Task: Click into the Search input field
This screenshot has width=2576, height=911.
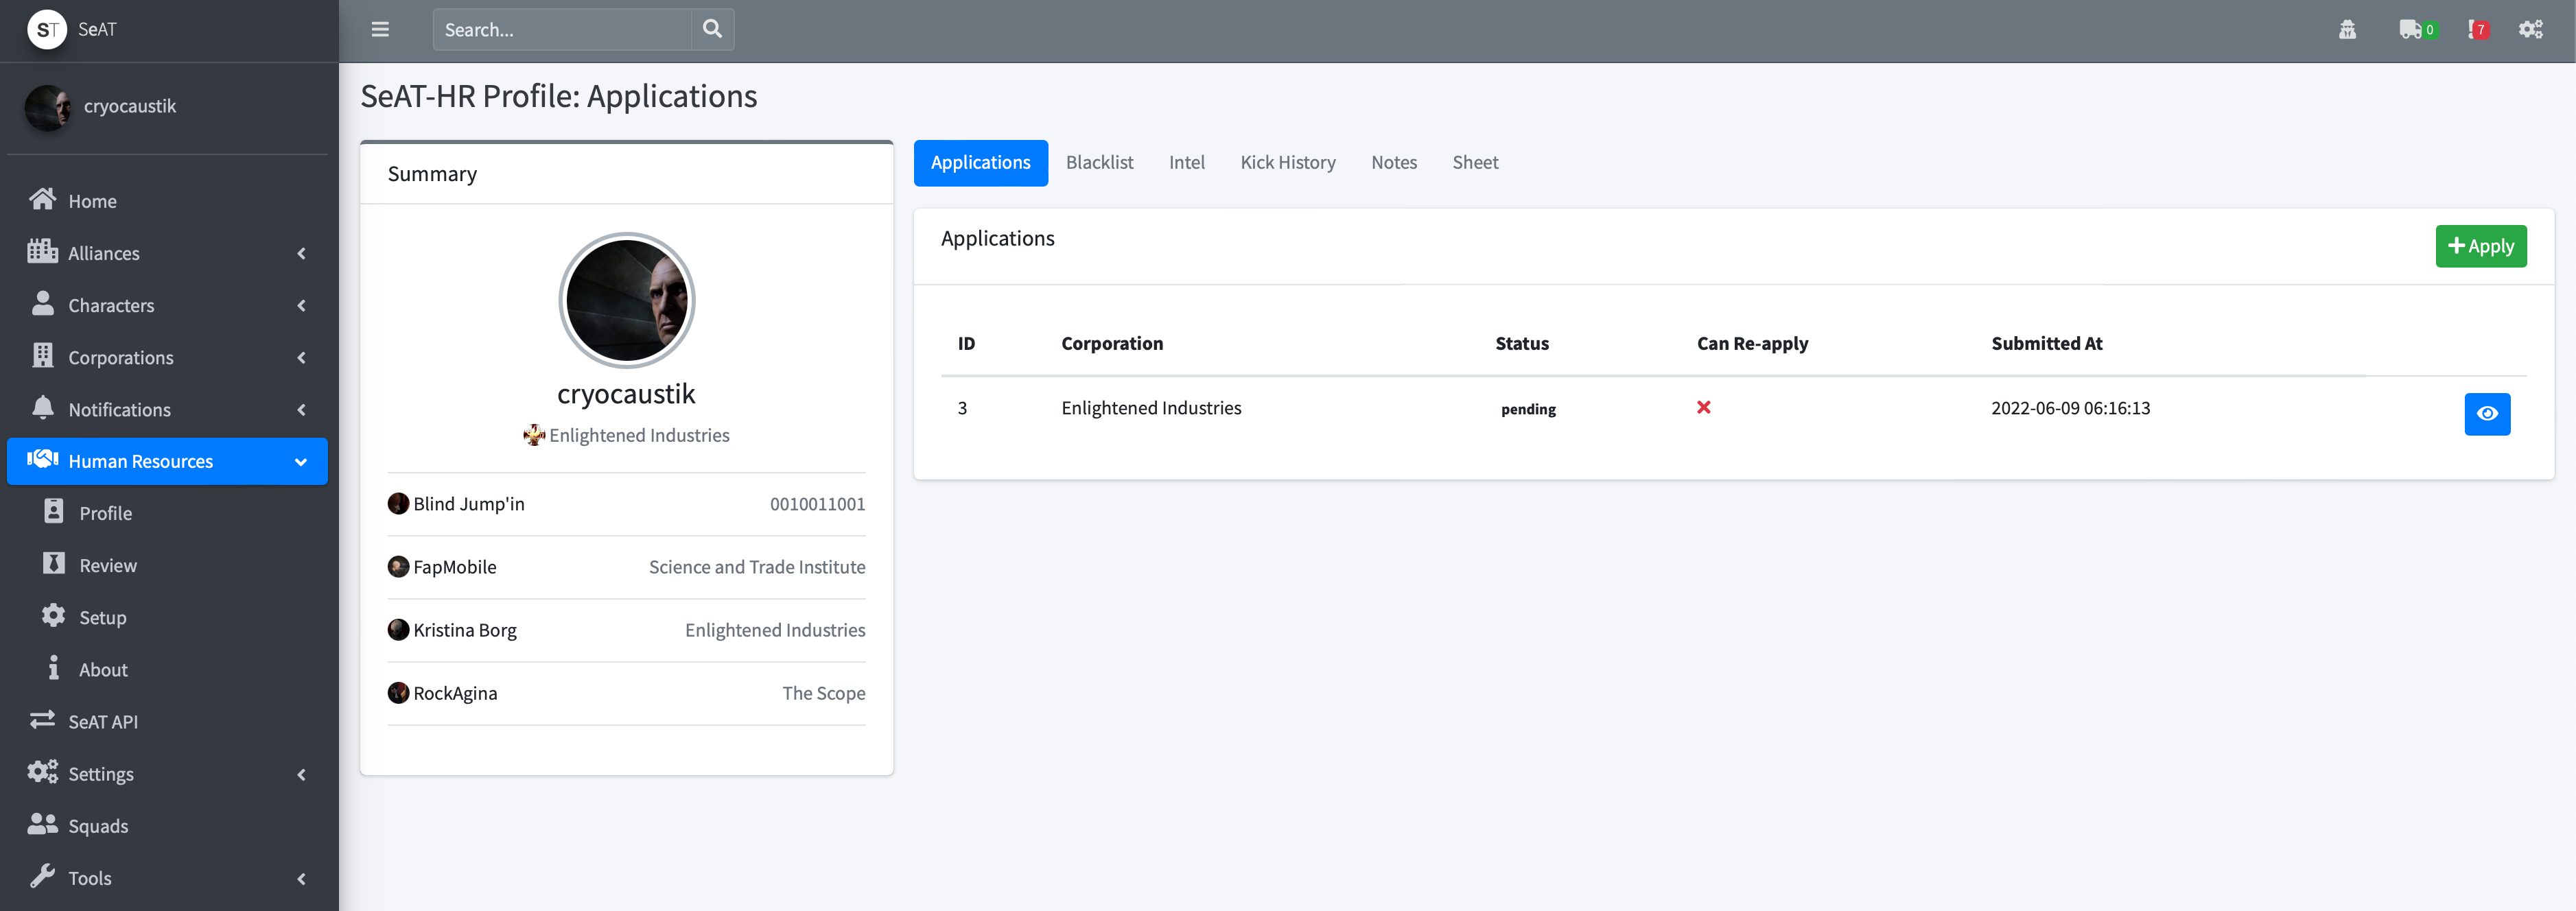Action: tap(561, 30)
